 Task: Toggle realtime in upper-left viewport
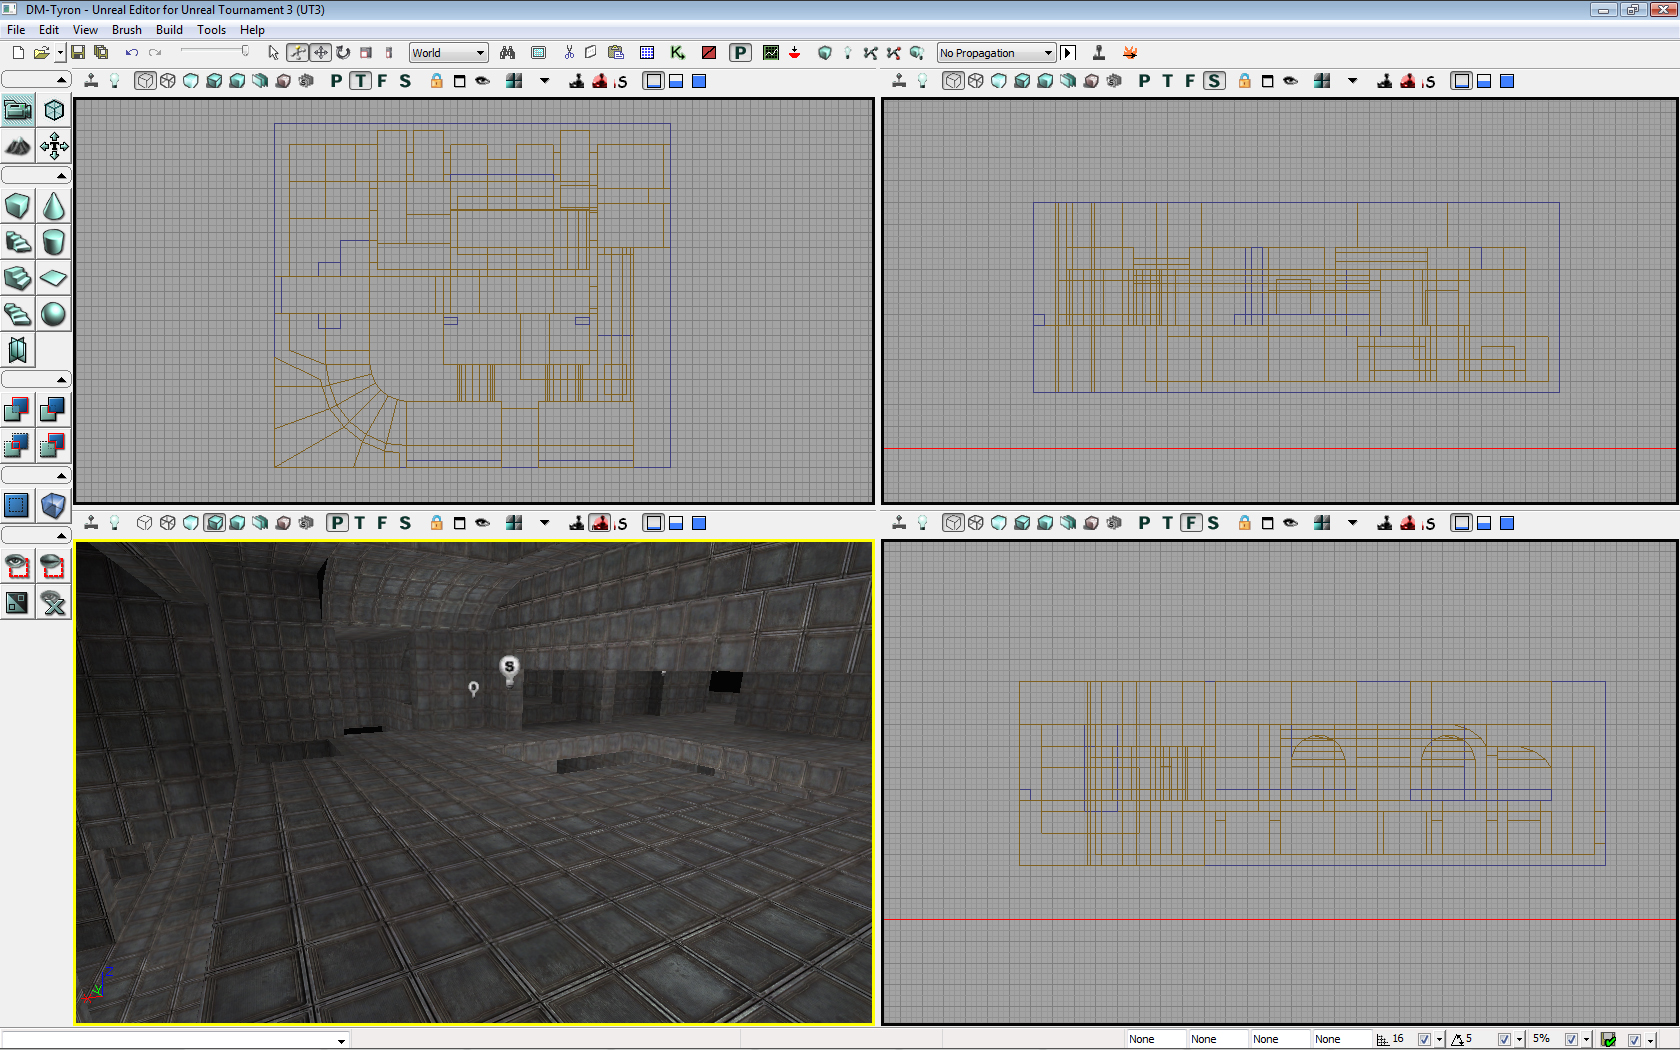click(x=91, y=81)
